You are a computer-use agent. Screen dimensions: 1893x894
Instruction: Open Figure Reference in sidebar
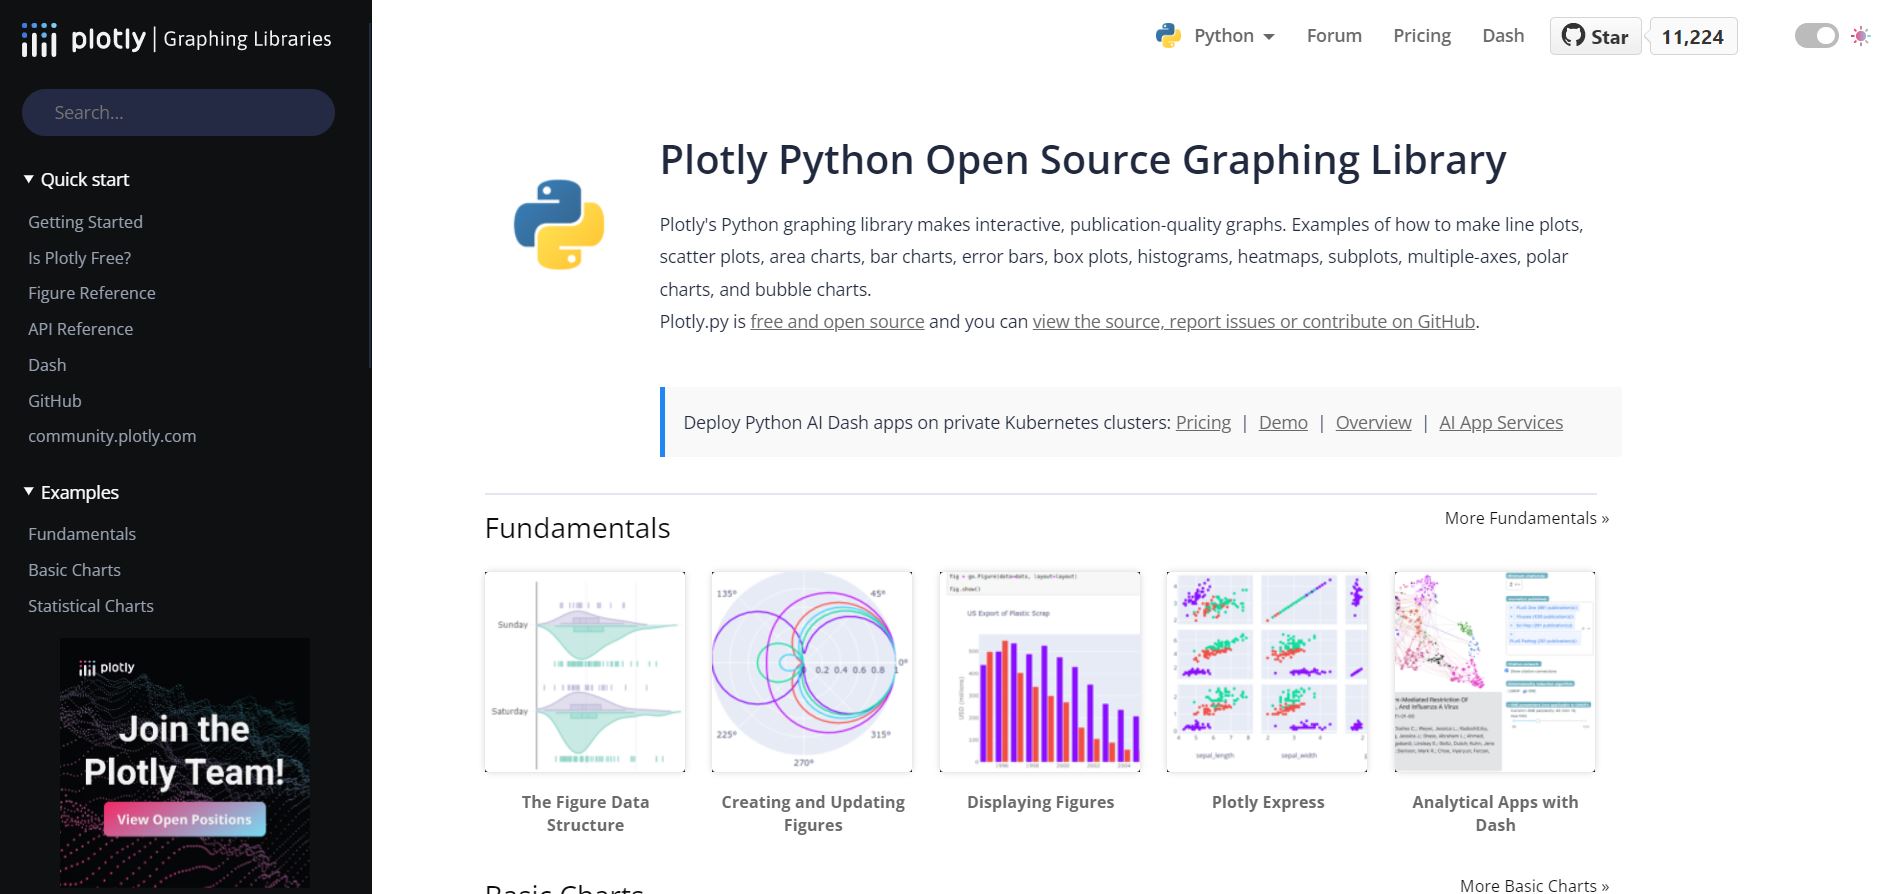point(92,293)
